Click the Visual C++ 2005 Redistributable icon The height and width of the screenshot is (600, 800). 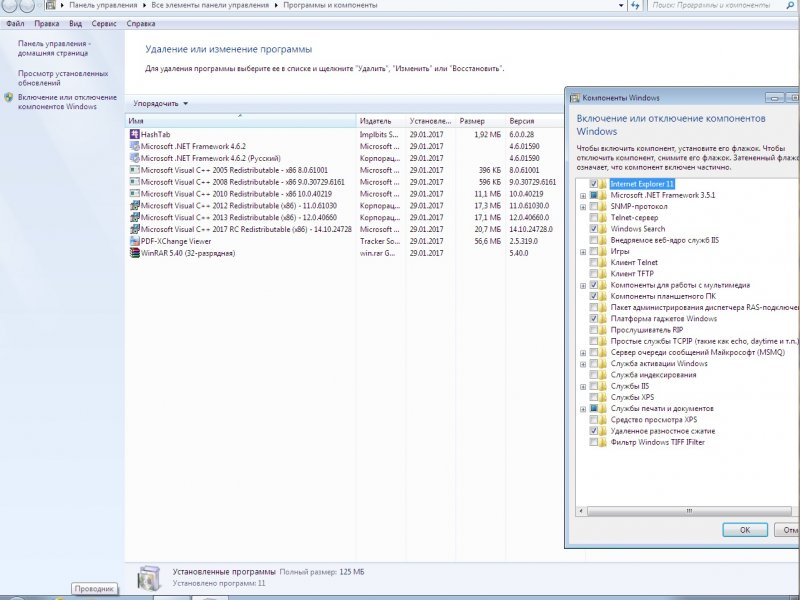(x=135, y=170)
